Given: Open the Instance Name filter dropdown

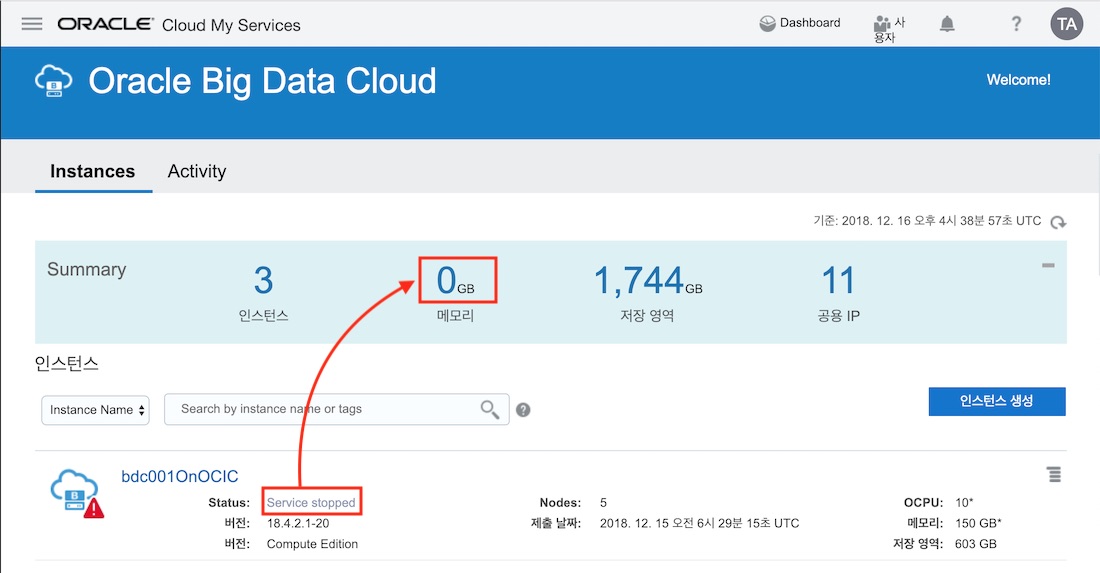Looking at the screenshot, I should click(x=96, y=410).
